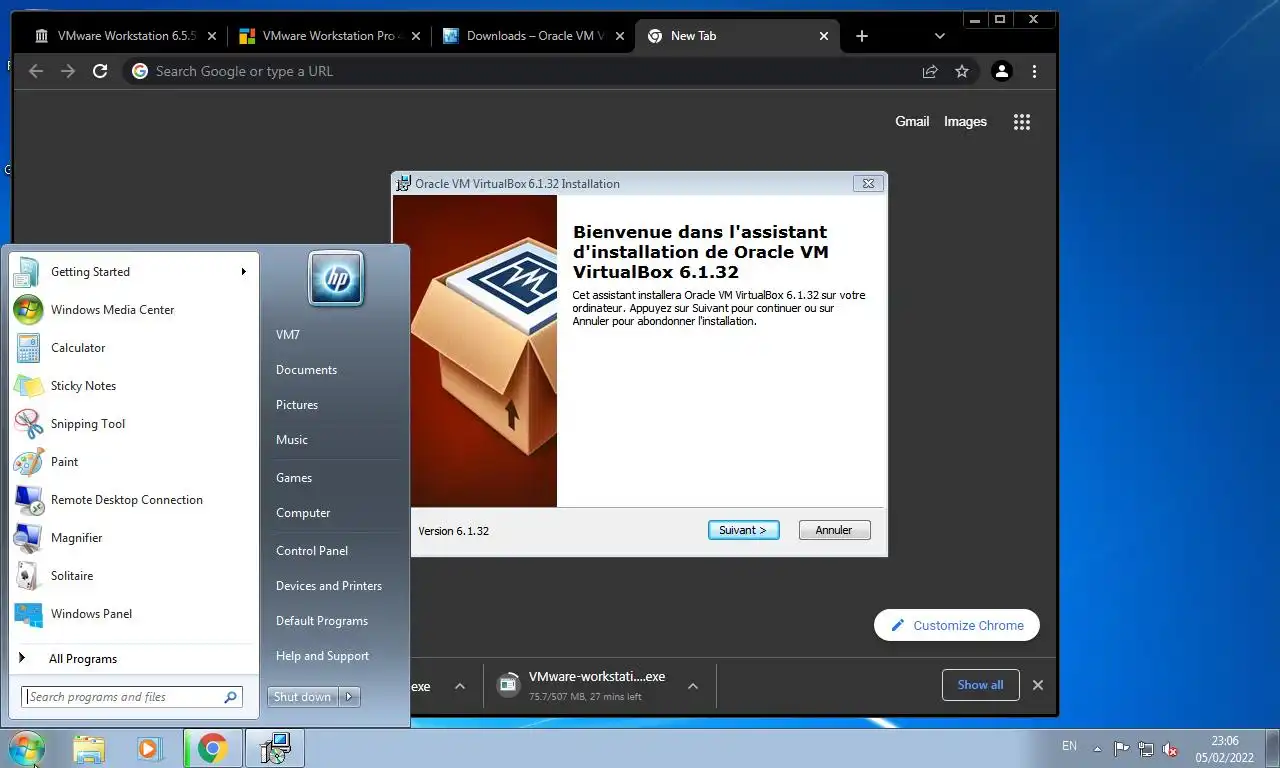Screen dimensions: 1280x768
Task: Click the network tray icon
Action: pos(1146,749)
